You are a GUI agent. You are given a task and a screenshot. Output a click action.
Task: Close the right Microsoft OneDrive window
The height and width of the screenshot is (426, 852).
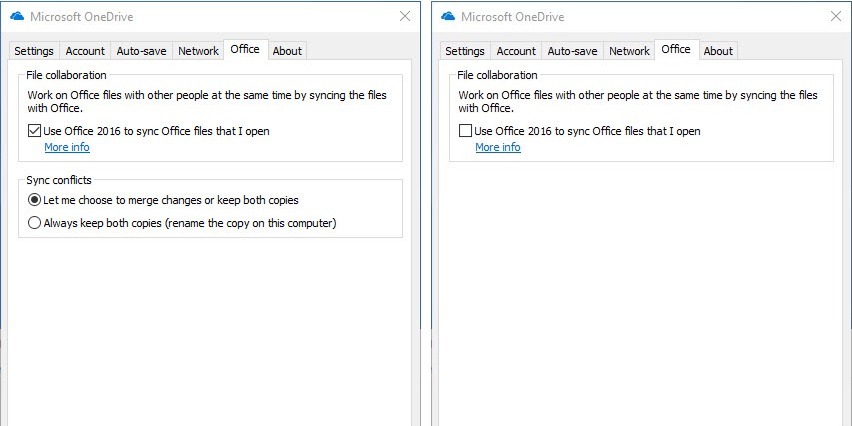coord(836,16)
